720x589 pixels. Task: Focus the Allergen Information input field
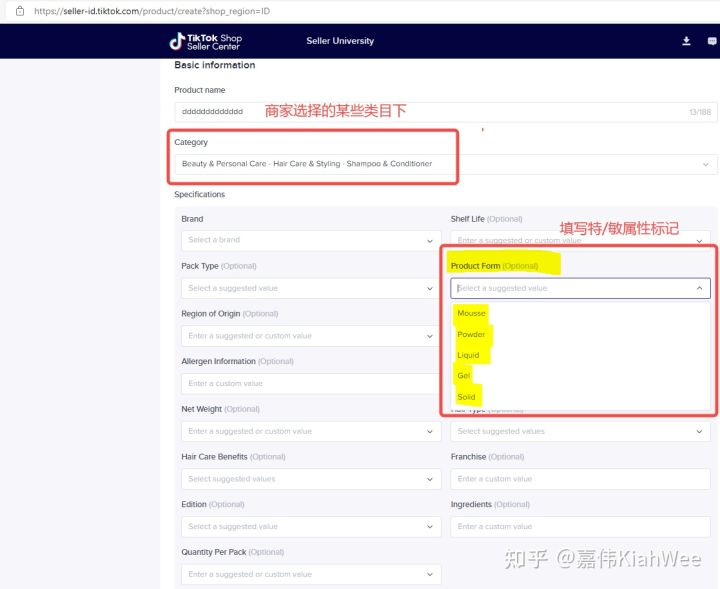(x=311, y=384)
